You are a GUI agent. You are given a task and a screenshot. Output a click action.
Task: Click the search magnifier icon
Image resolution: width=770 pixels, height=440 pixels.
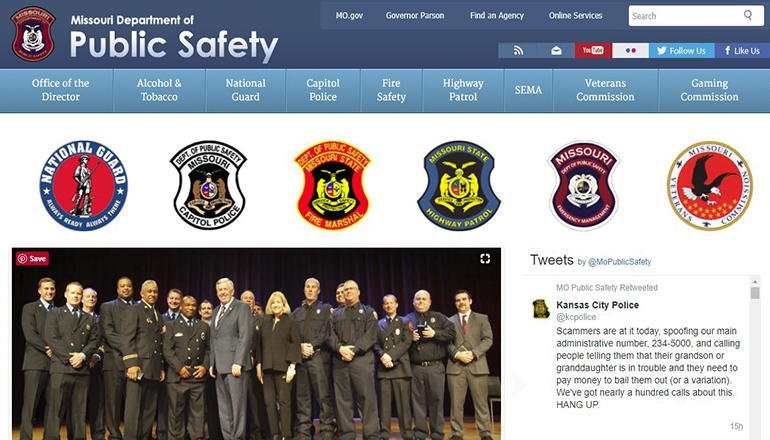[x=748, y=16]
